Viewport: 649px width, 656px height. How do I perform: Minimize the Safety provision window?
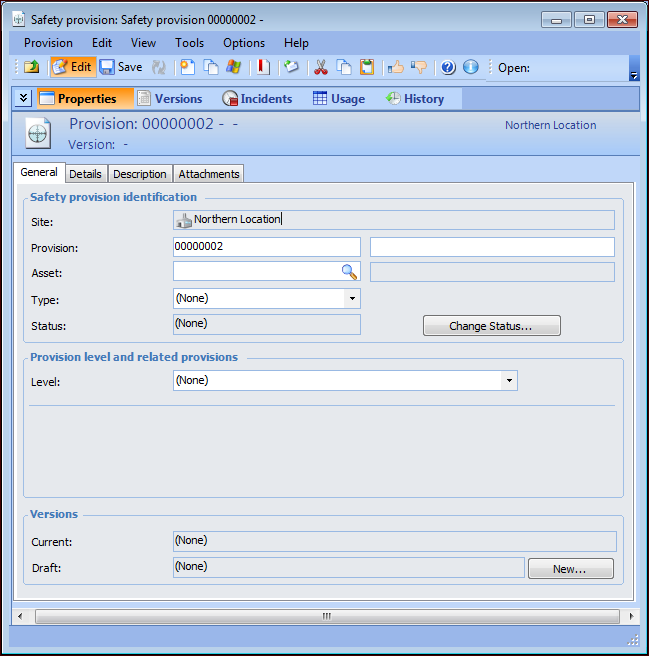(556, 20)
